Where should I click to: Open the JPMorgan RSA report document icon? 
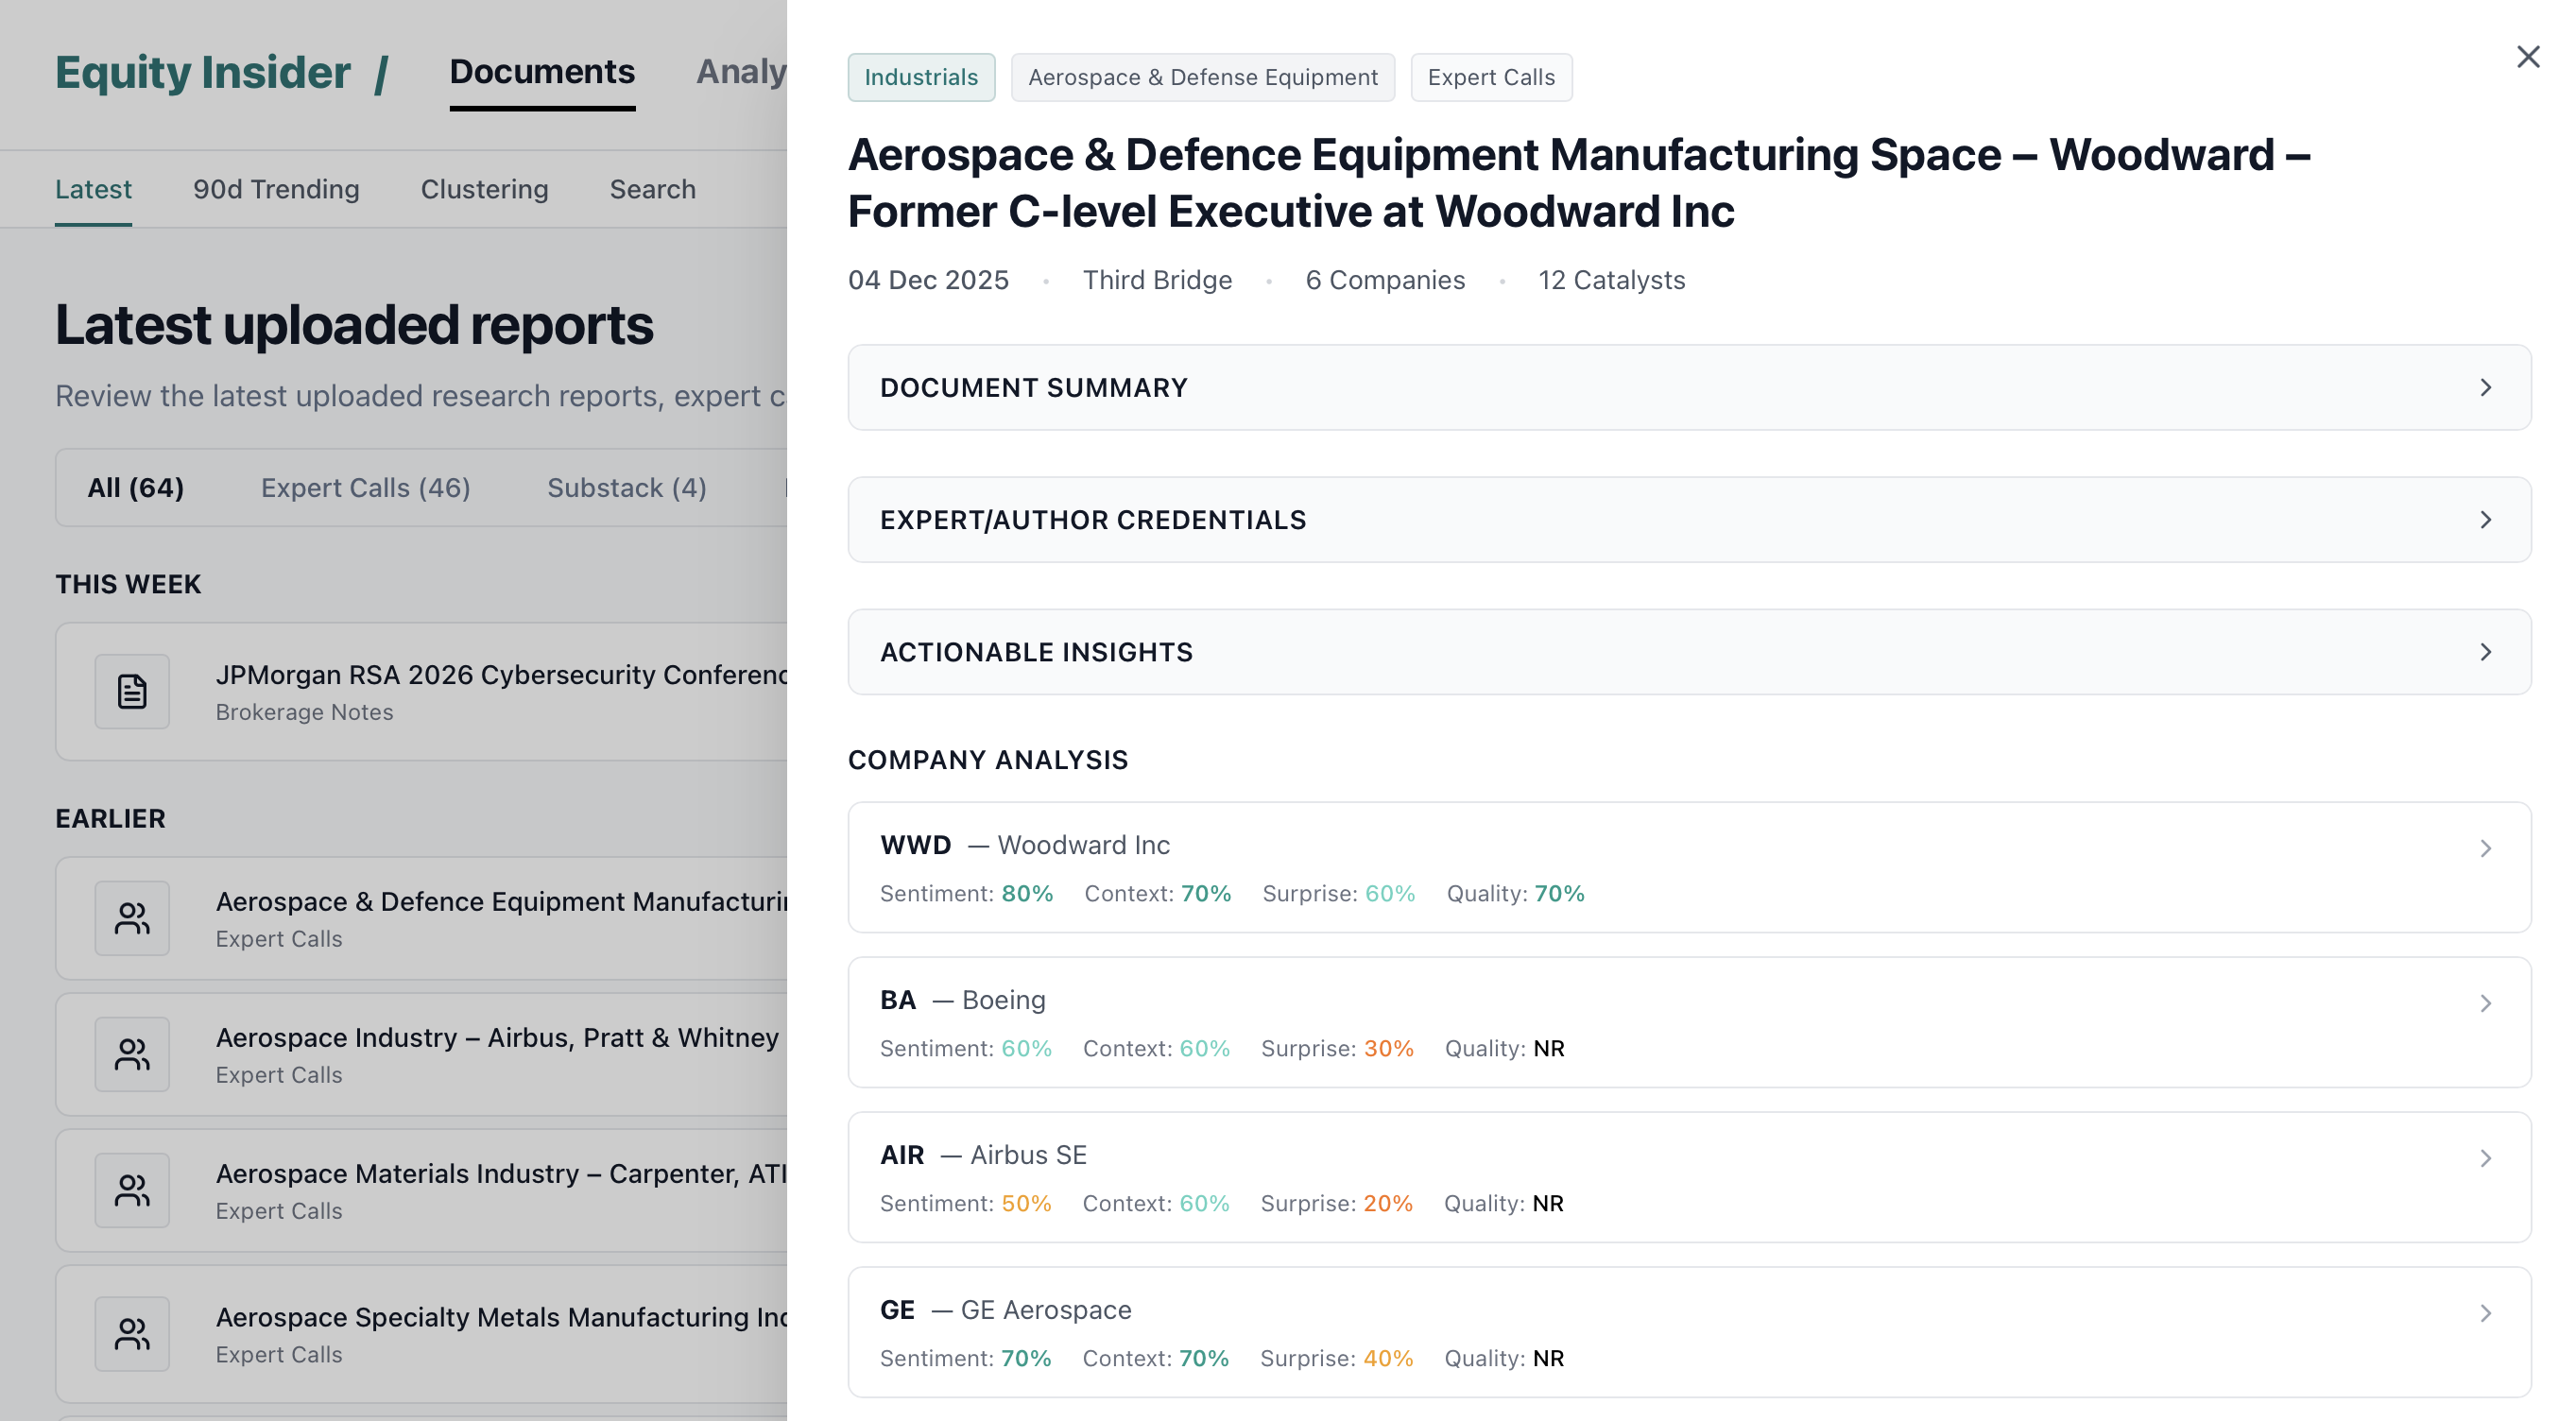tap(132, 691)
